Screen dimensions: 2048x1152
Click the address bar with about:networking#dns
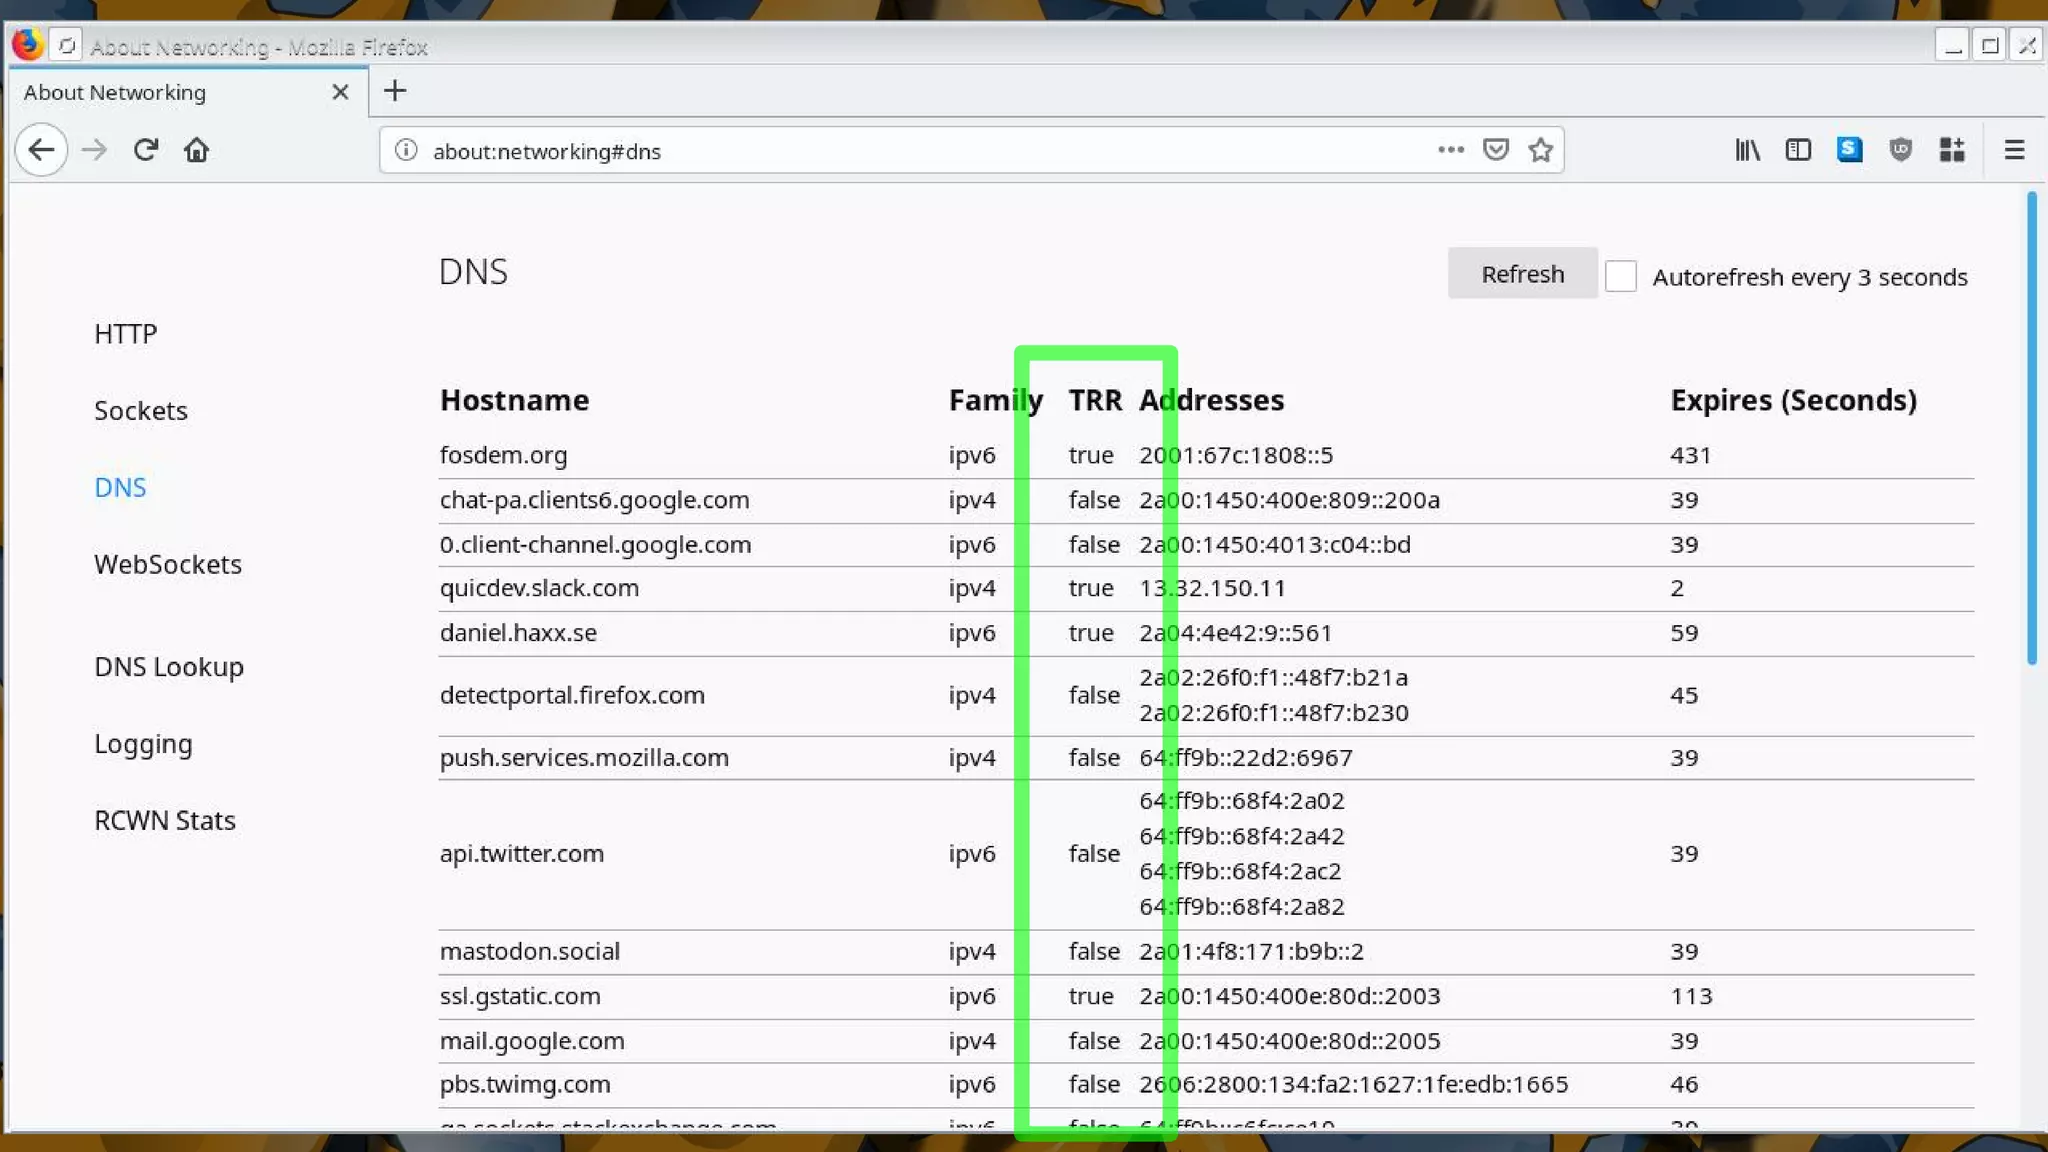(900, 151)
